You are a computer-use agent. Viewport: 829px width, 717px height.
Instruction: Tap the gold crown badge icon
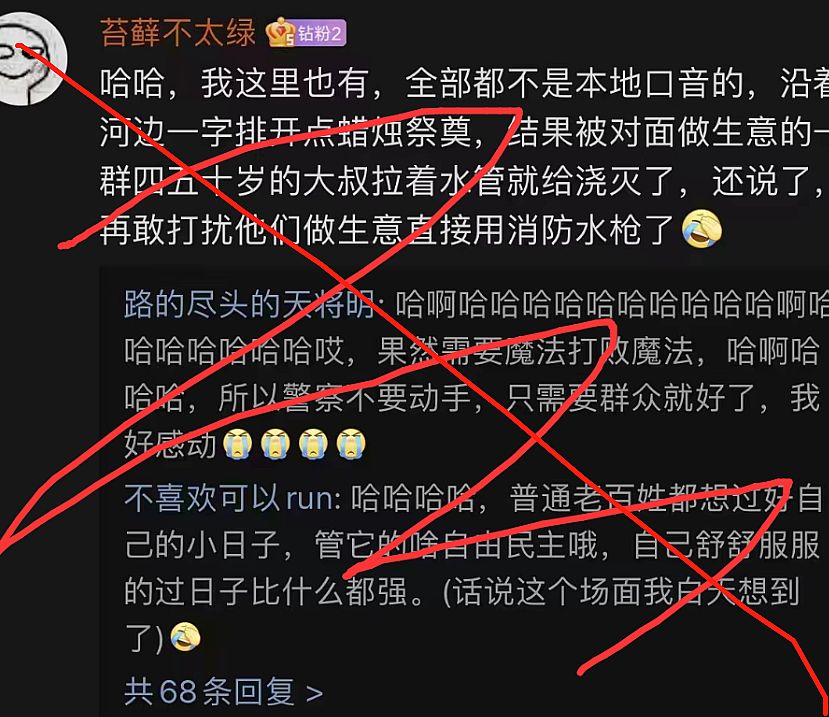pyautogui.click(x=280, y=32)
